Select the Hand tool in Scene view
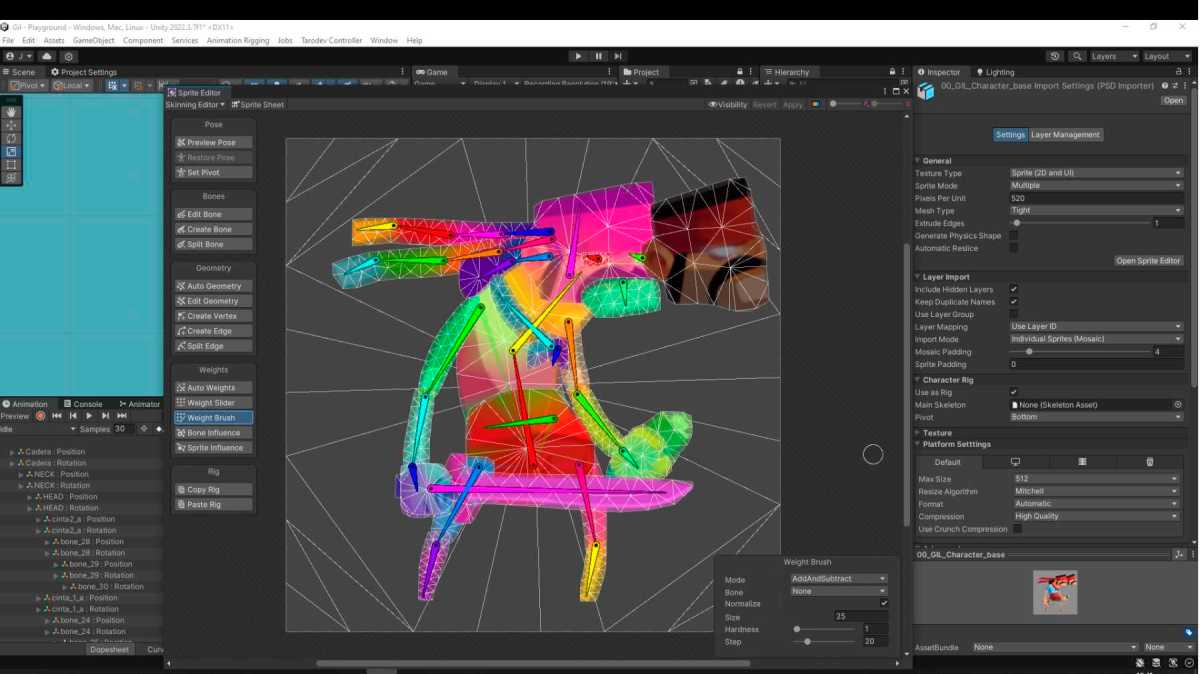This screenshot has width=1200, height=674. [12, 112]
